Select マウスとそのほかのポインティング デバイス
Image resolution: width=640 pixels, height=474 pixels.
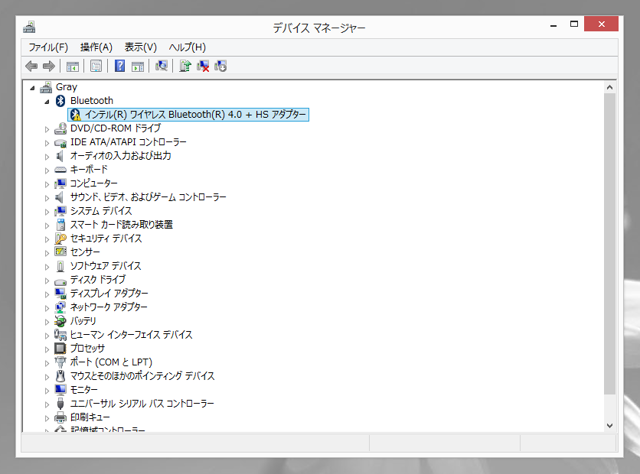142,376
